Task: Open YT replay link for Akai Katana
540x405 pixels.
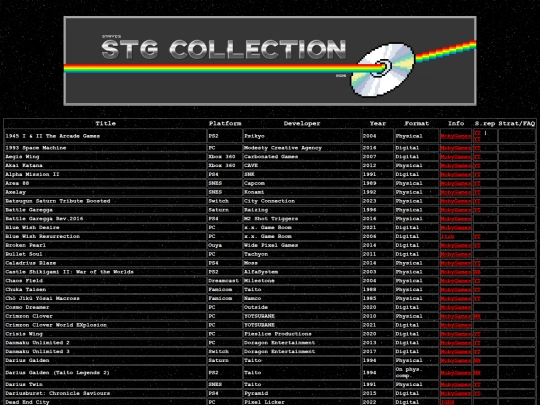Action: (477, 166)
